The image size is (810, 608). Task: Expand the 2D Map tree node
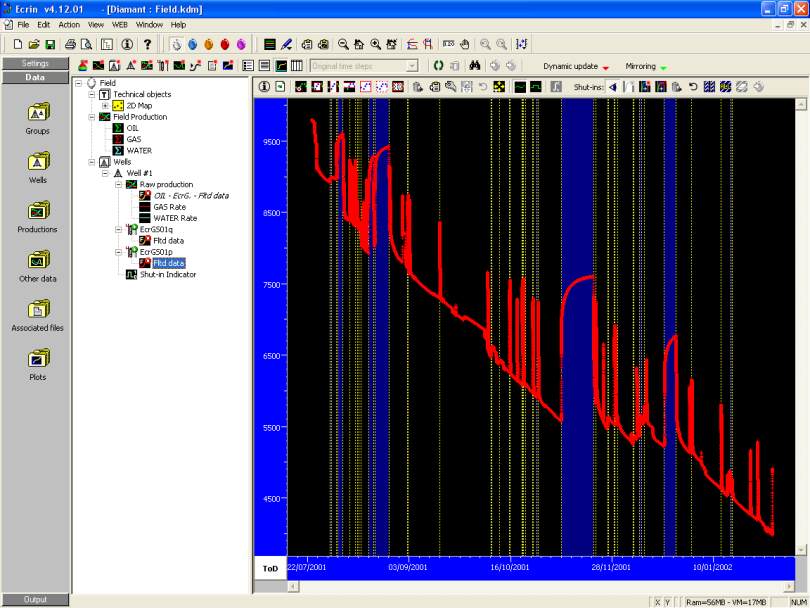pyautogui.click(x=105, y=105)
